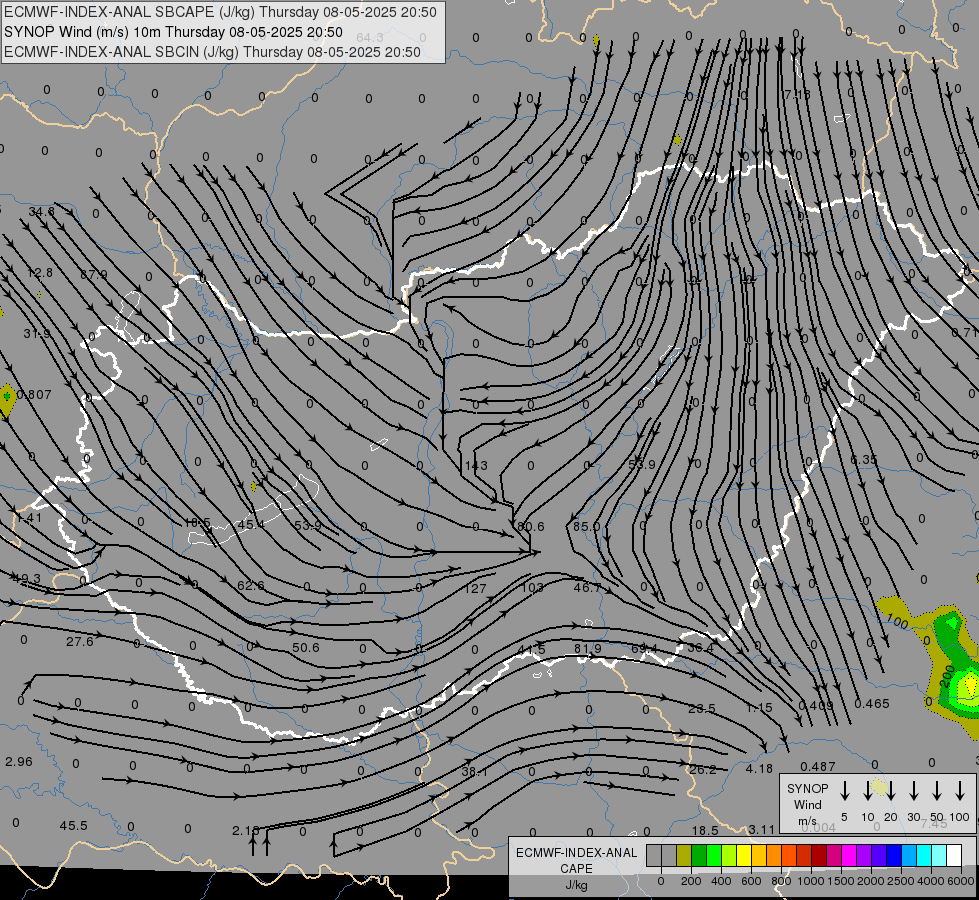This screenshot has height=900, width=979.
Task: Click the CAPE value 12.8 on the map
Action: click(40, 273)
